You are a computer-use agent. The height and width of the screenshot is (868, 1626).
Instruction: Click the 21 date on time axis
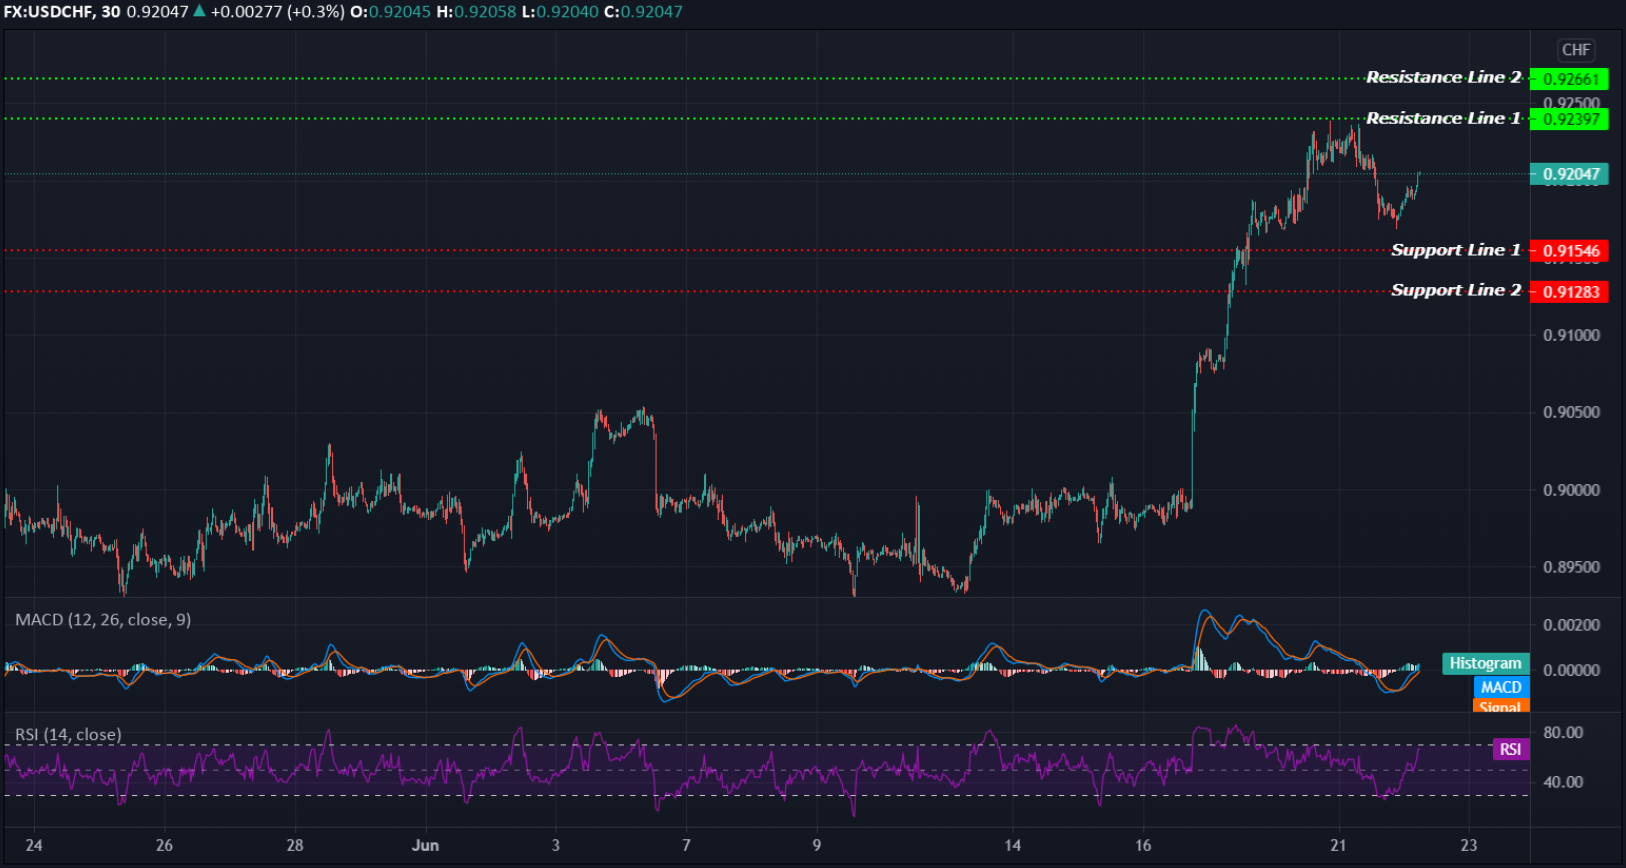click(1338, 846)
